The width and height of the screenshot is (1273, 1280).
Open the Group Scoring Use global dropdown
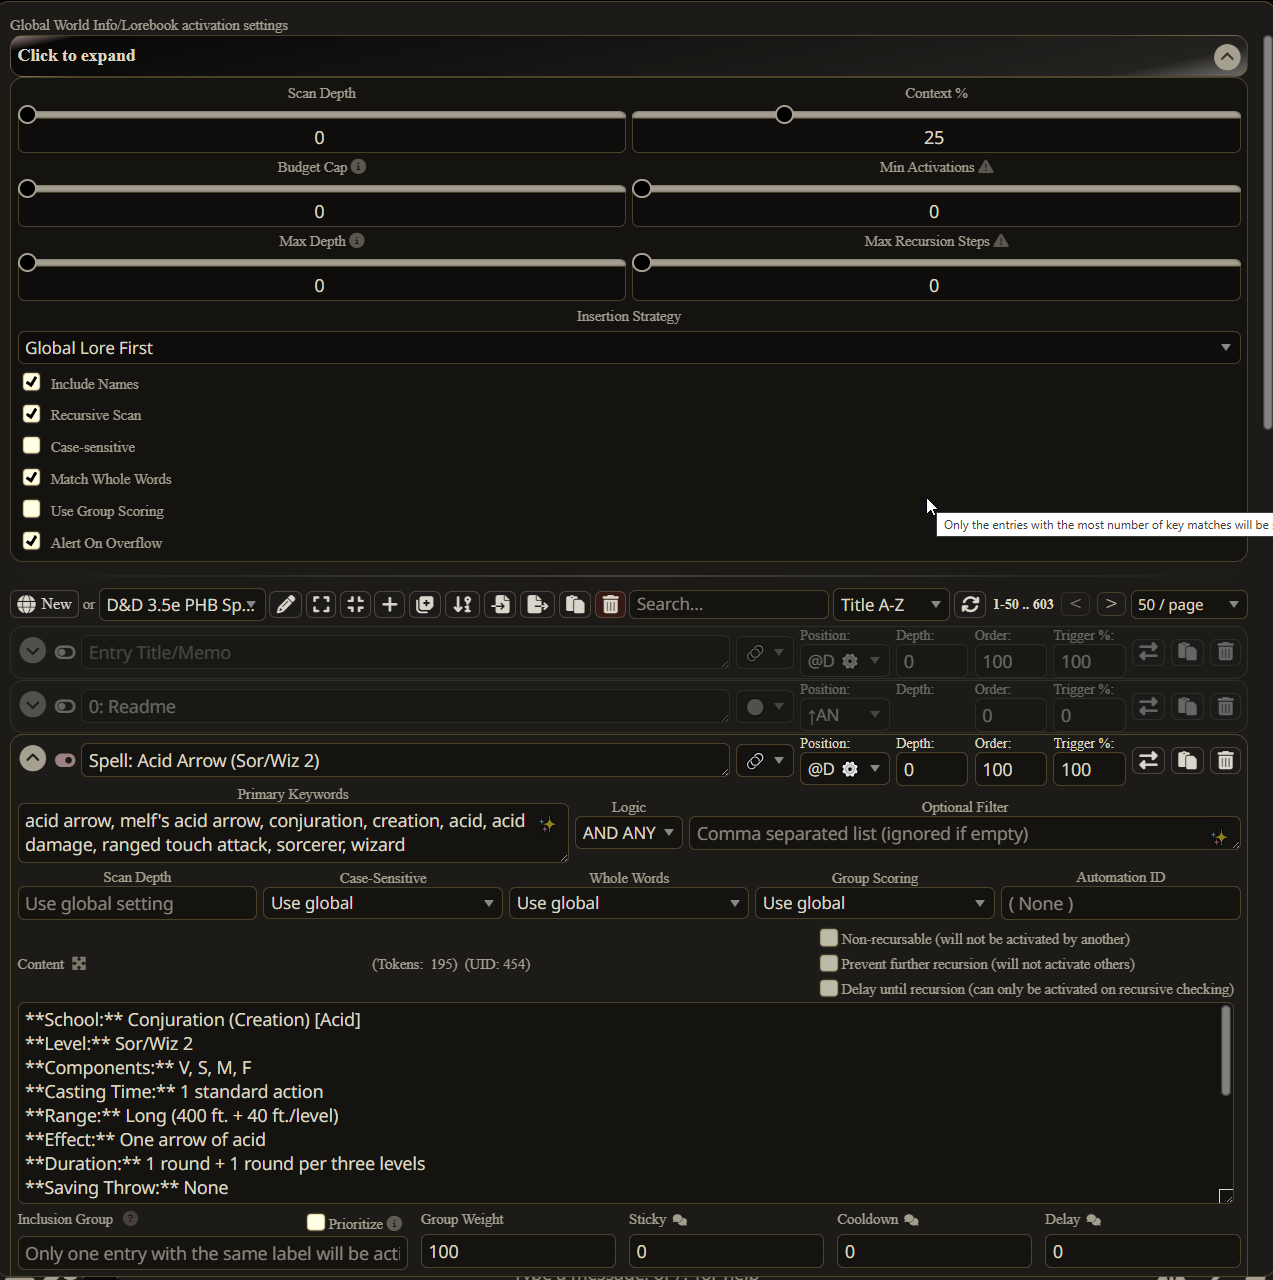pos(875,903)
